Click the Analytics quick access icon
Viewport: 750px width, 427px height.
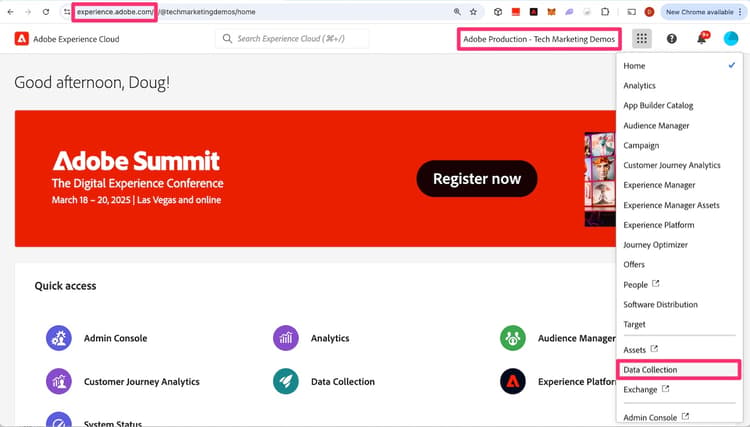286,338
